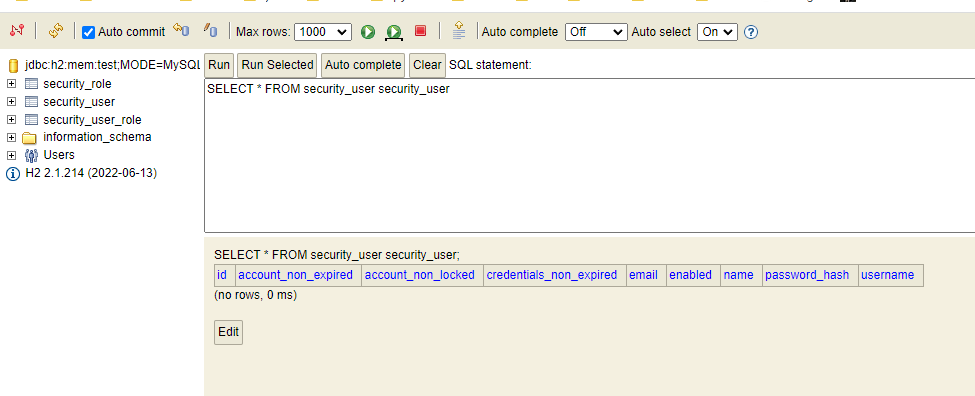Open the Auto complete dropdown
The image size is (975, 396).
pyautogui.click(x=596, y=32)
